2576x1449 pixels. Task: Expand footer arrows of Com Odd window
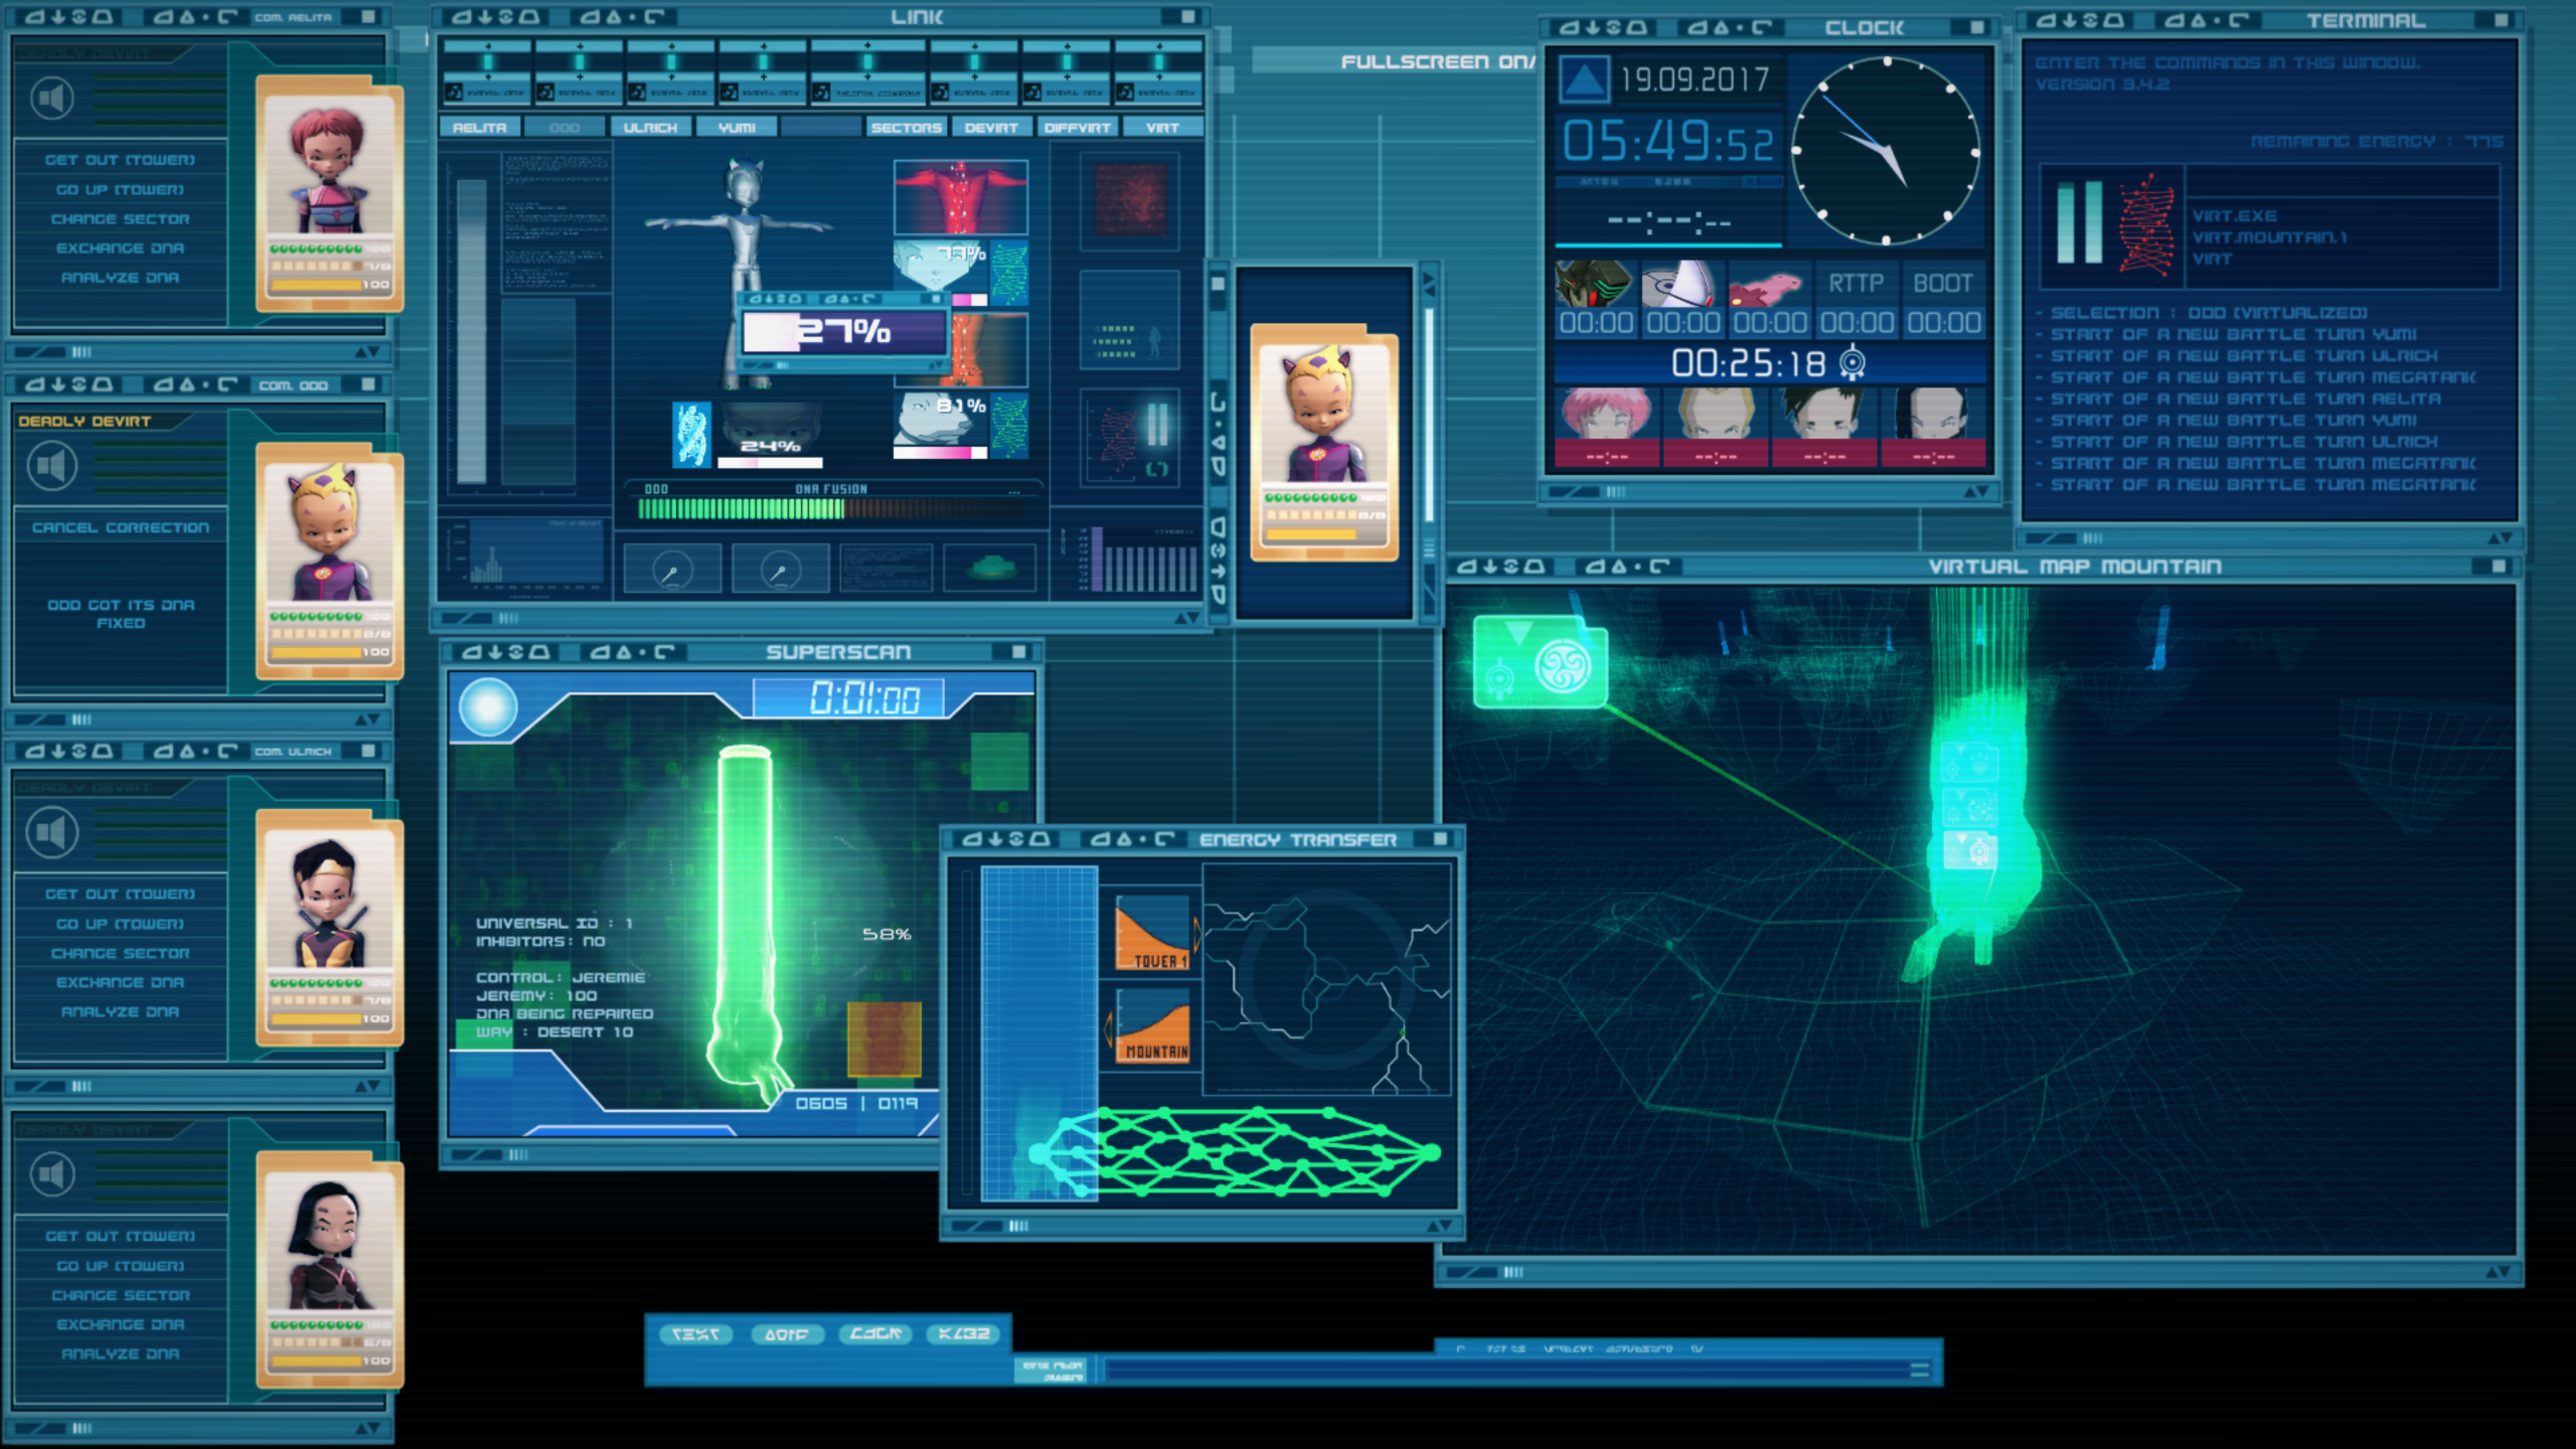pyautogui.click(x=367, y=719)
